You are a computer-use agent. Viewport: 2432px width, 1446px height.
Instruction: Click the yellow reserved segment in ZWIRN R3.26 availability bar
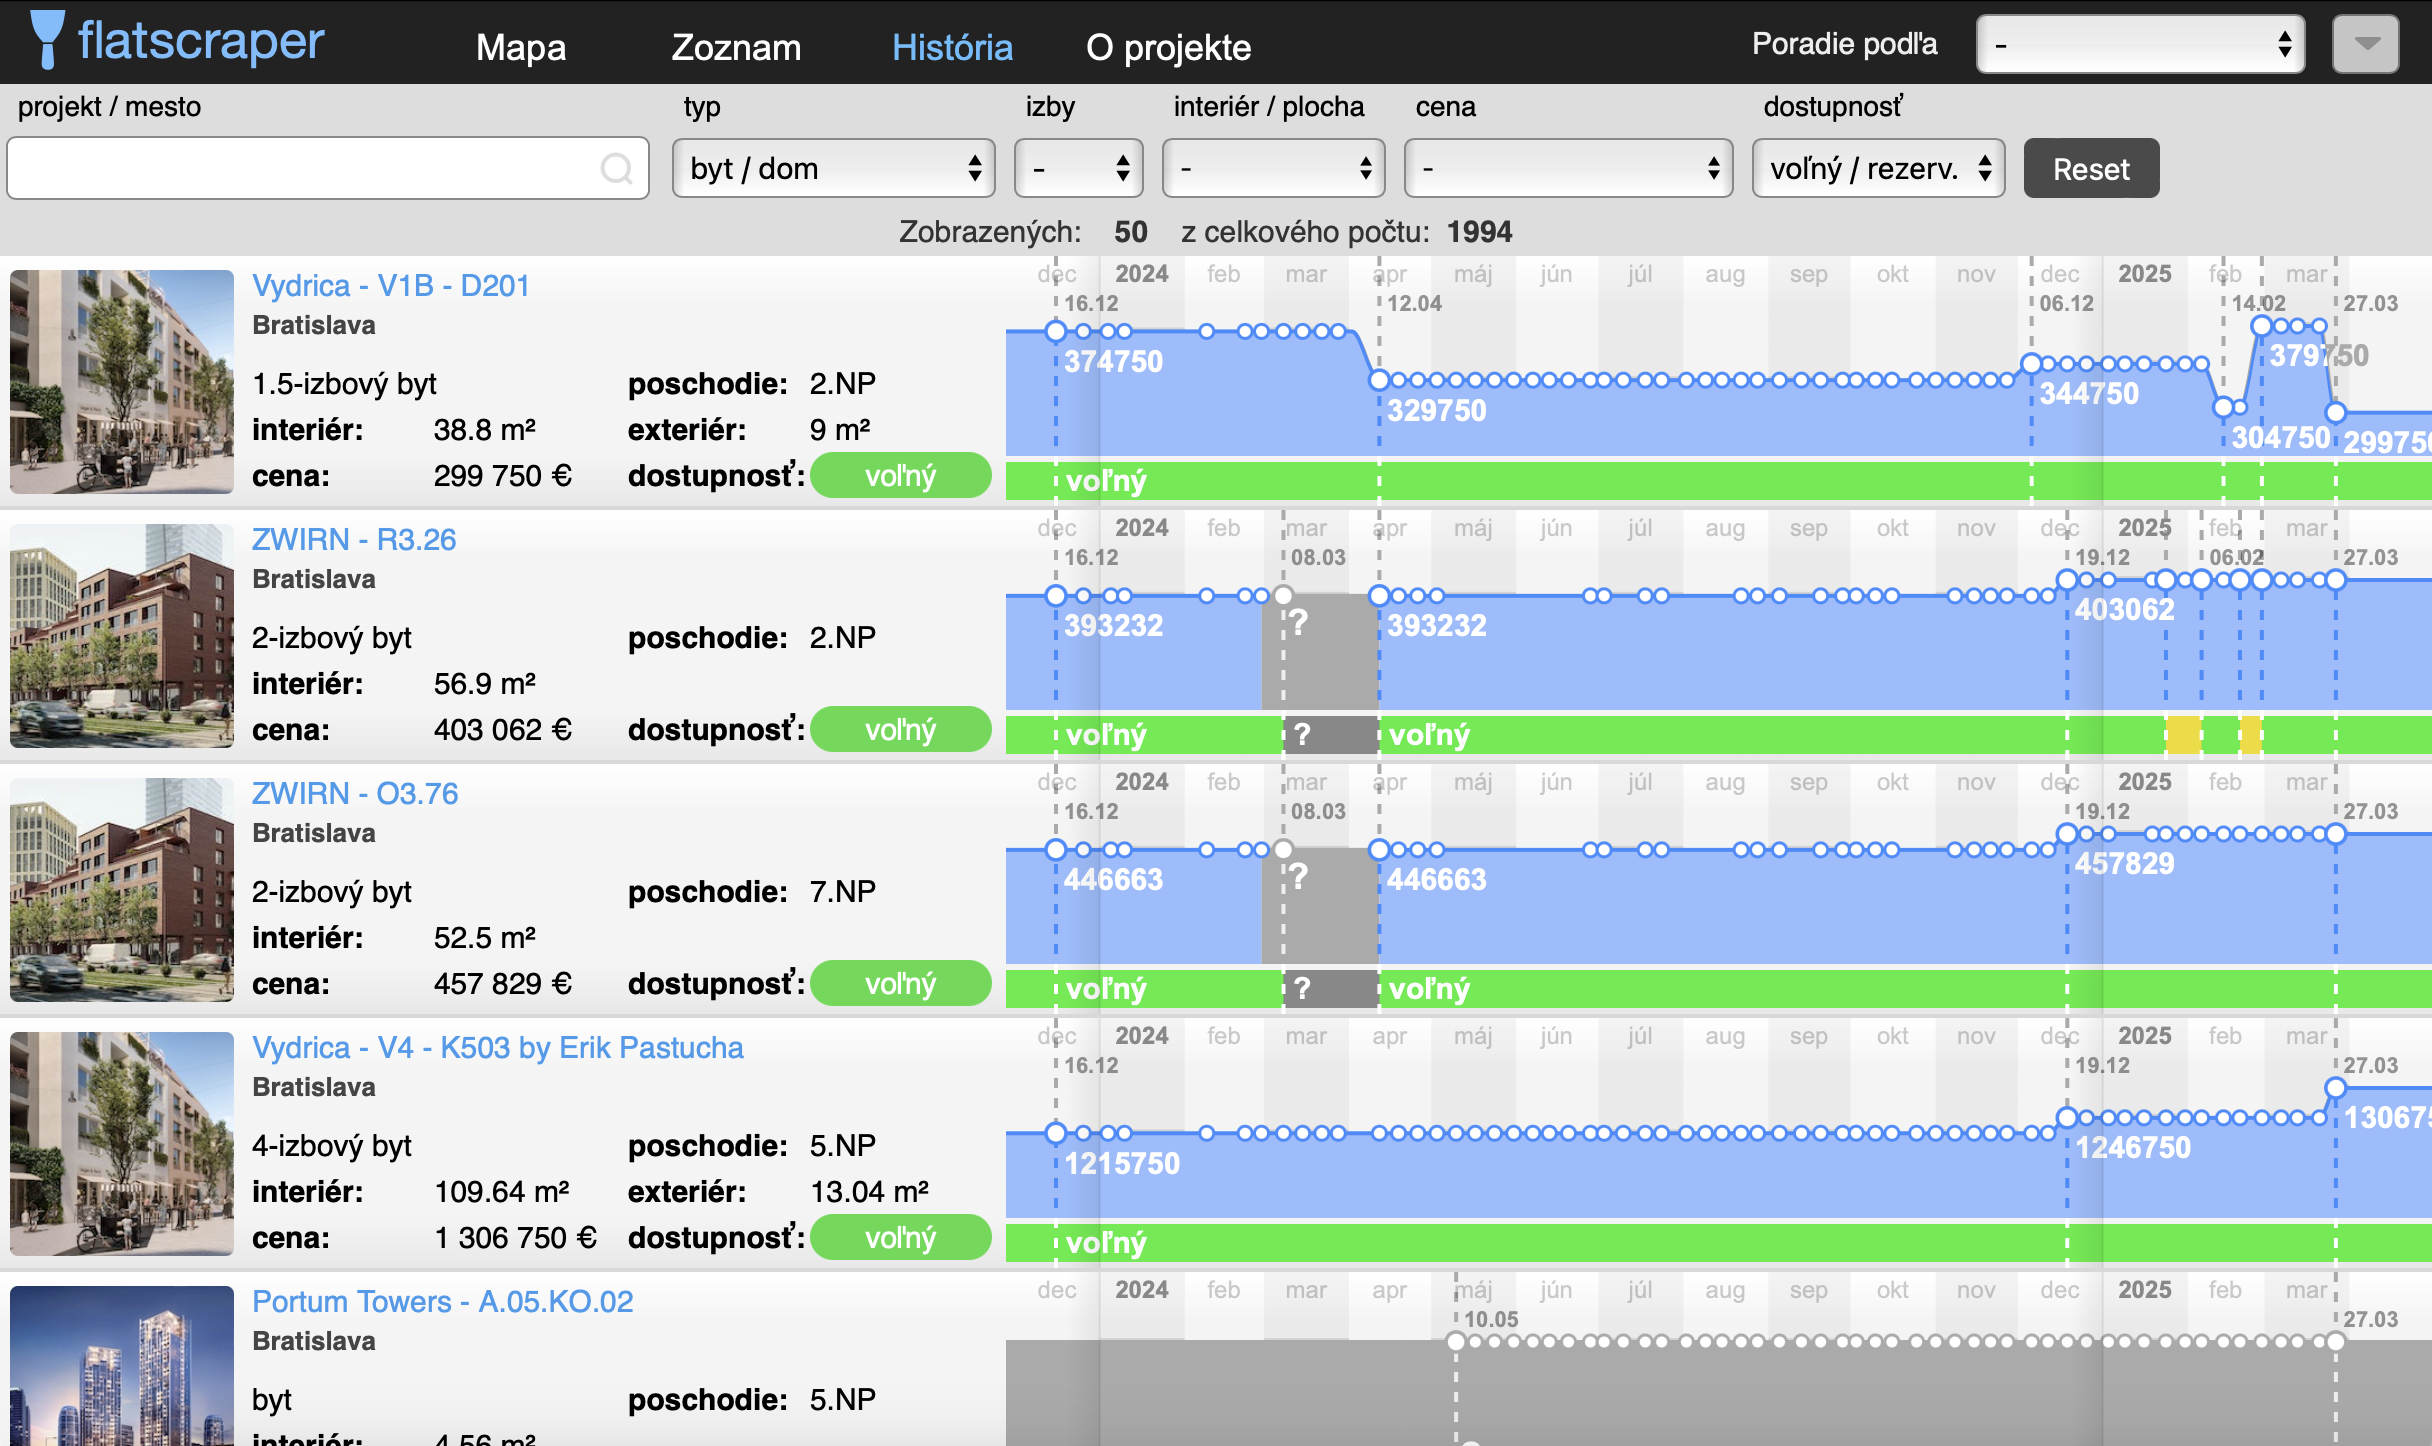(2183, 735)
